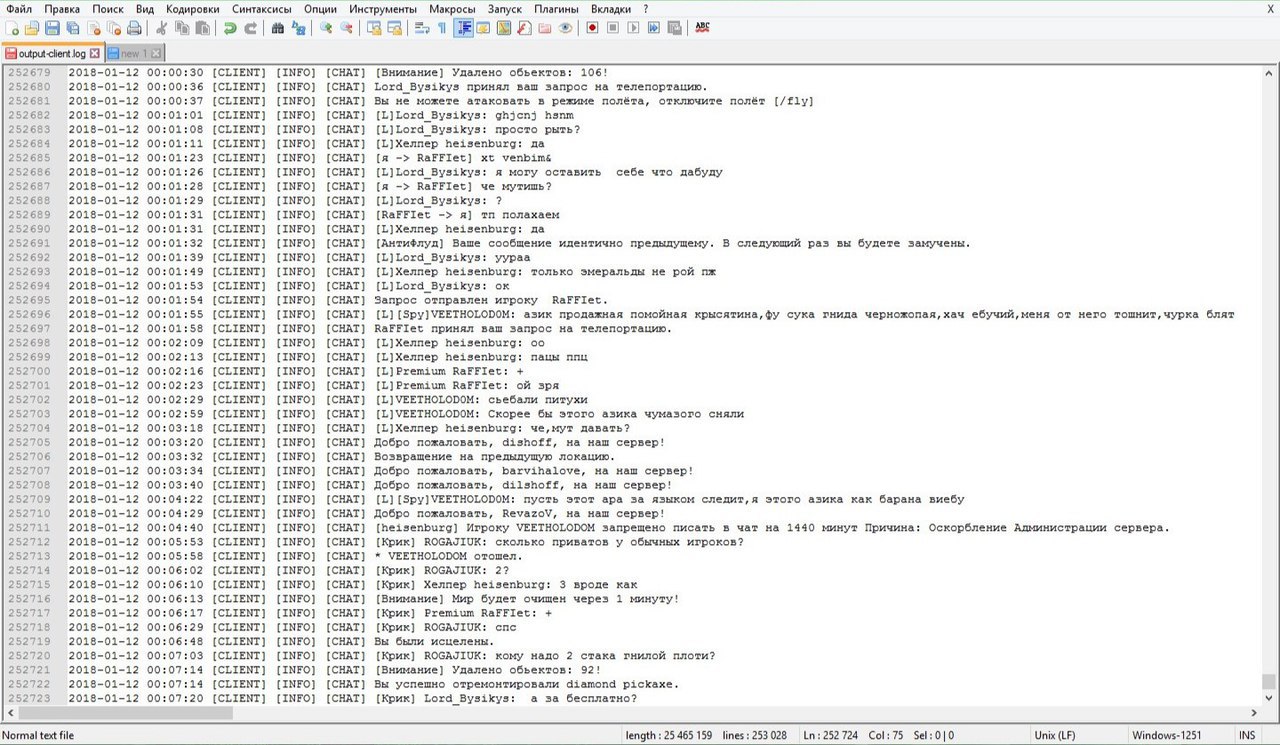Open the Опции menu
Image resolution: width=1280 pixels, height=745 pixels.
coord(320,8)
